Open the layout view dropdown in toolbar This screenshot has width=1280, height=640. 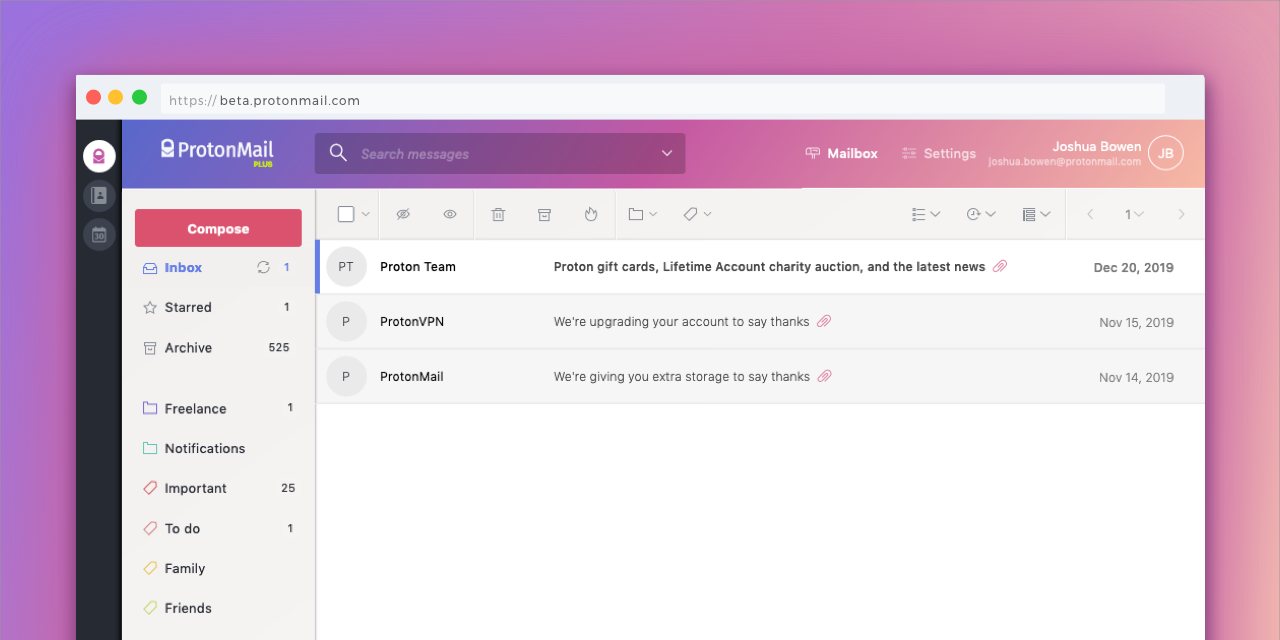click(x=1036, y=214)
